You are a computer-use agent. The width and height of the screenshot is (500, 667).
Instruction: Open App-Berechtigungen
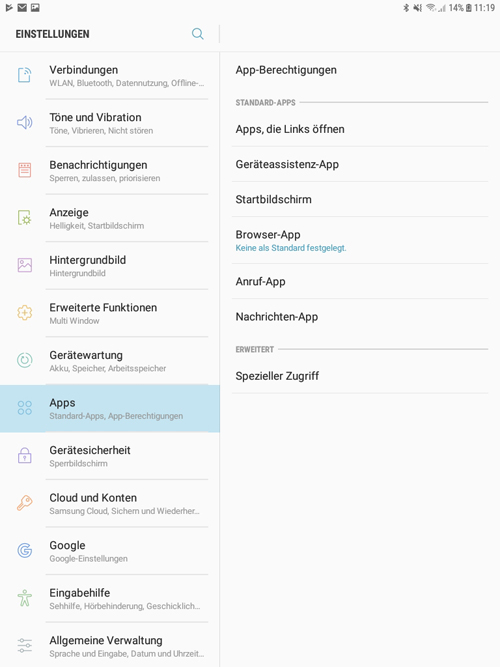360,70
